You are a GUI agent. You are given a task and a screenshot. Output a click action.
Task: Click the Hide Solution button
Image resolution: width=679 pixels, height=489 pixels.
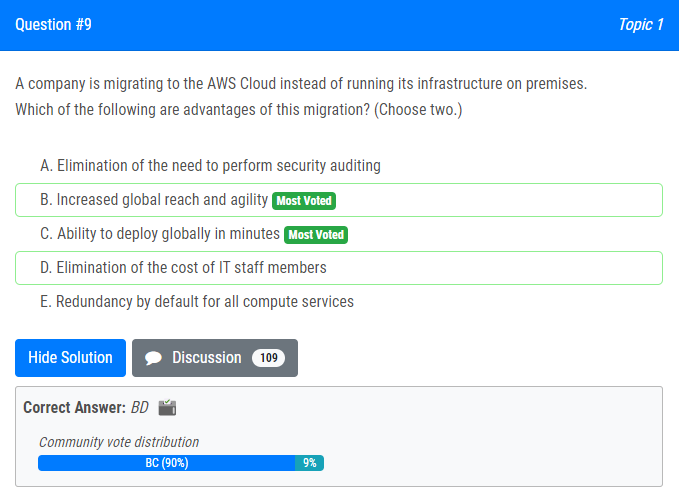pos(70,358)
